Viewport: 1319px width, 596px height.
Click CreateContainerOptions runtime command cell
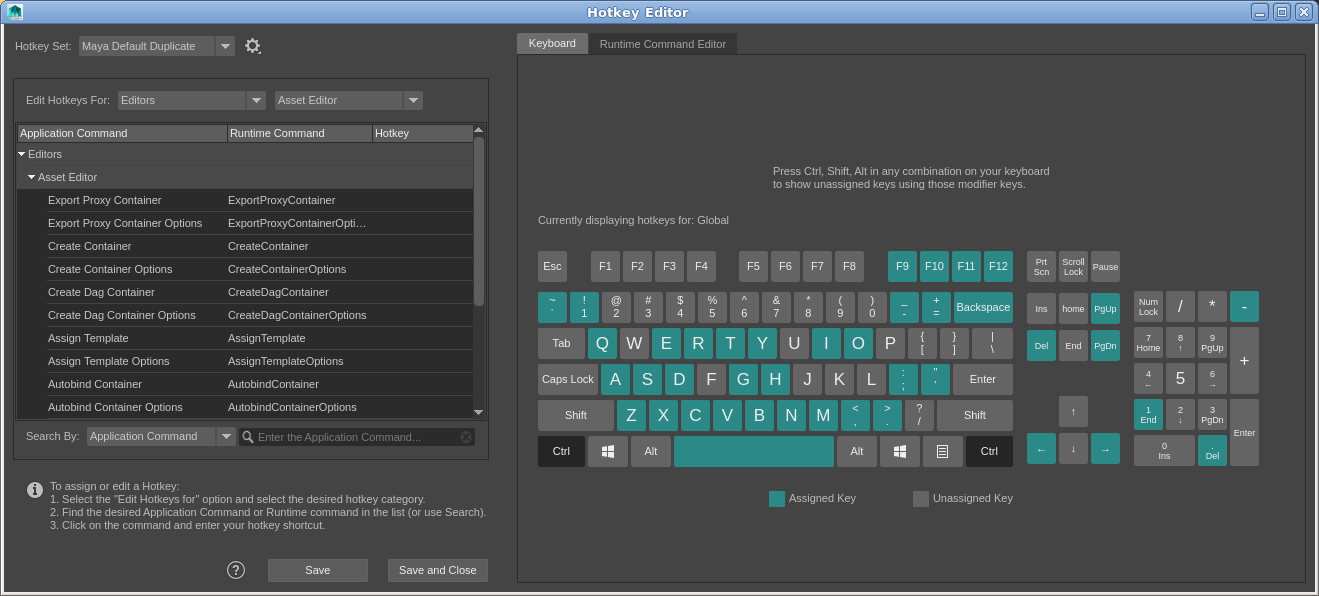(x=287, y=269)
